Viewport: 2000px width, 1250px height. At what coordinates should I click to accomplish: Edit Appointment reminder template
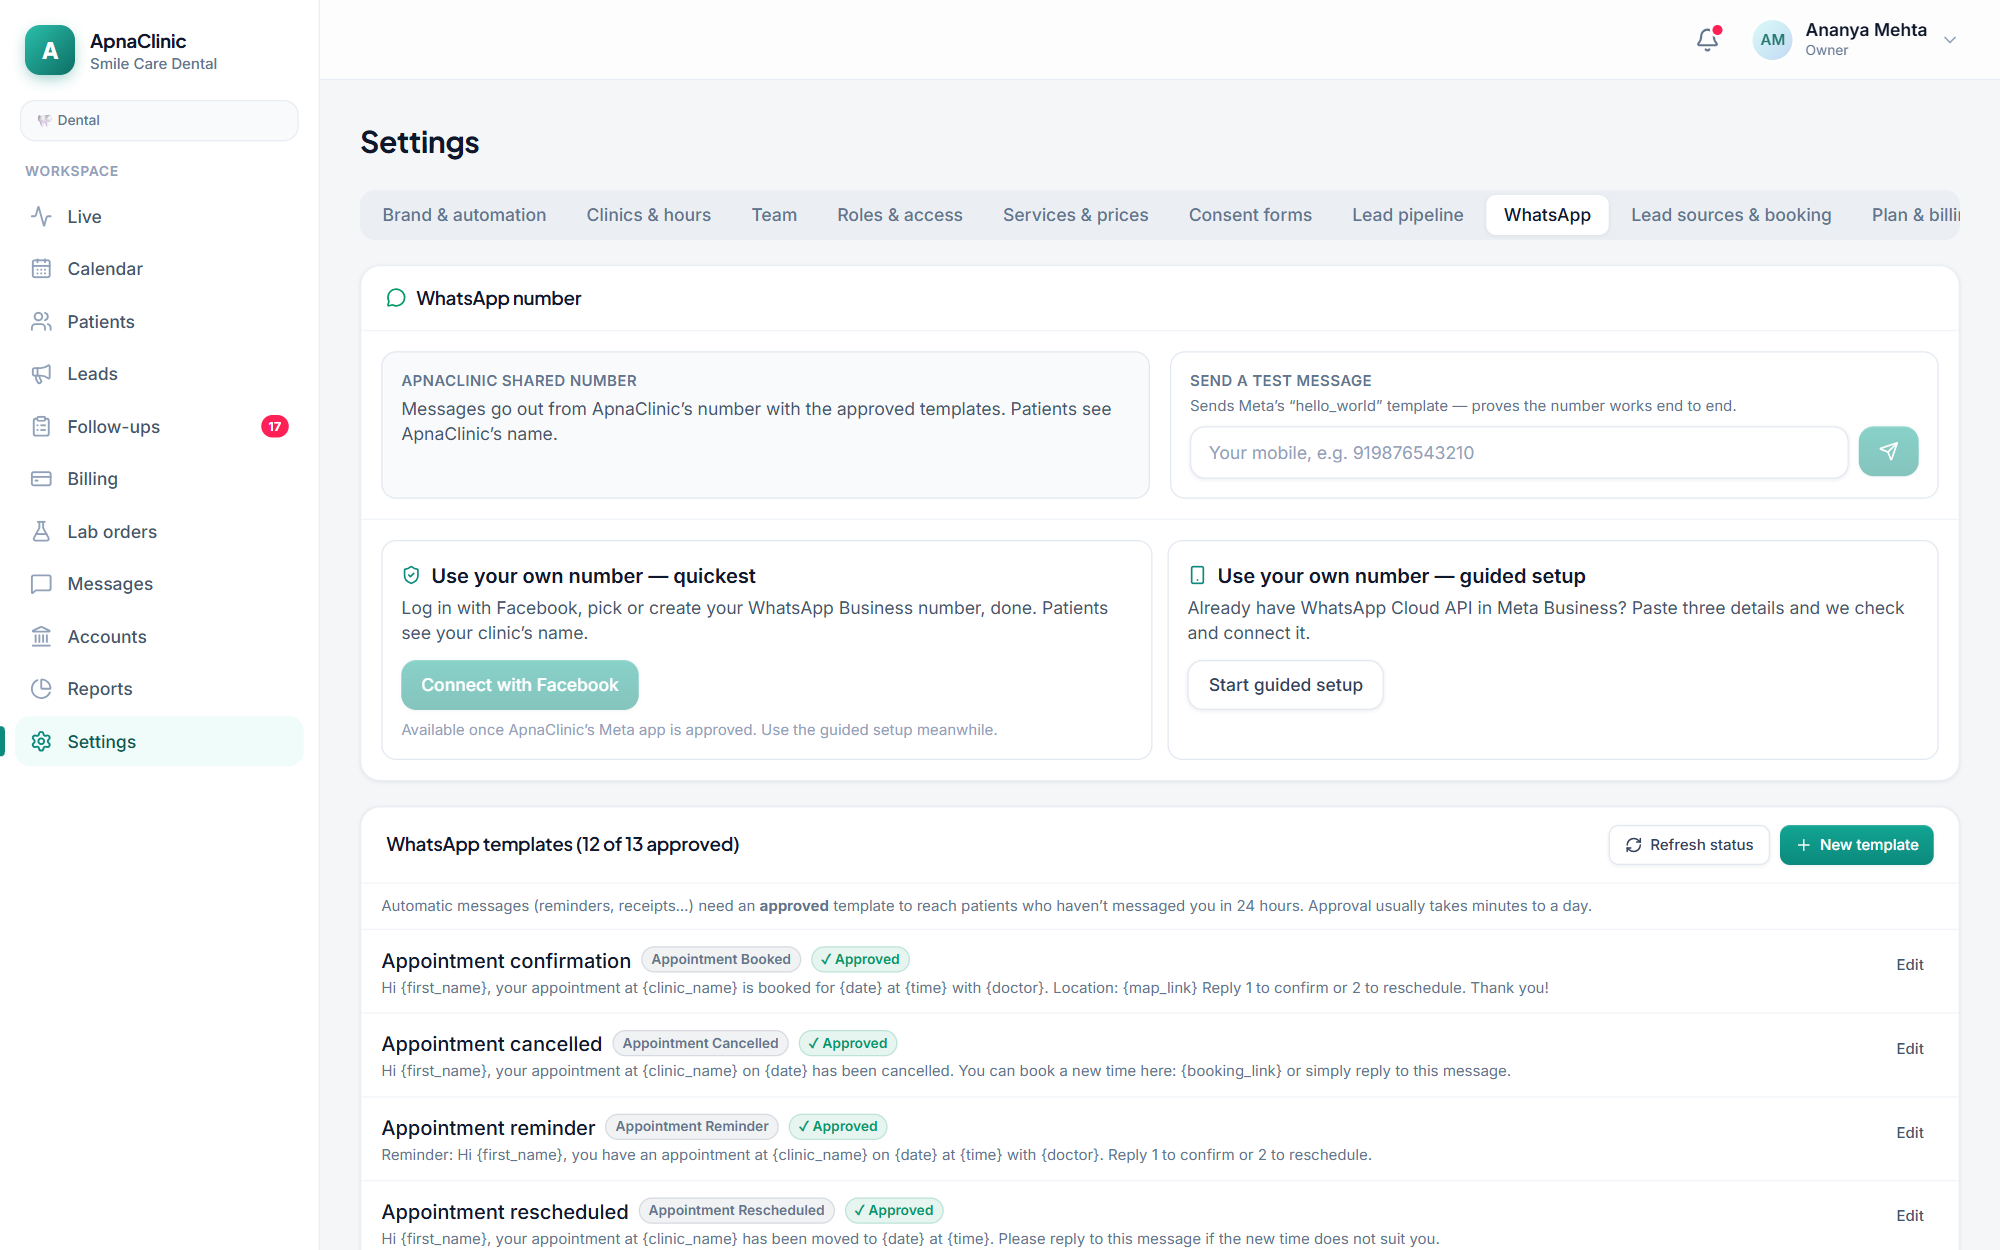pyautogui.click(x=1909, y=1133)
